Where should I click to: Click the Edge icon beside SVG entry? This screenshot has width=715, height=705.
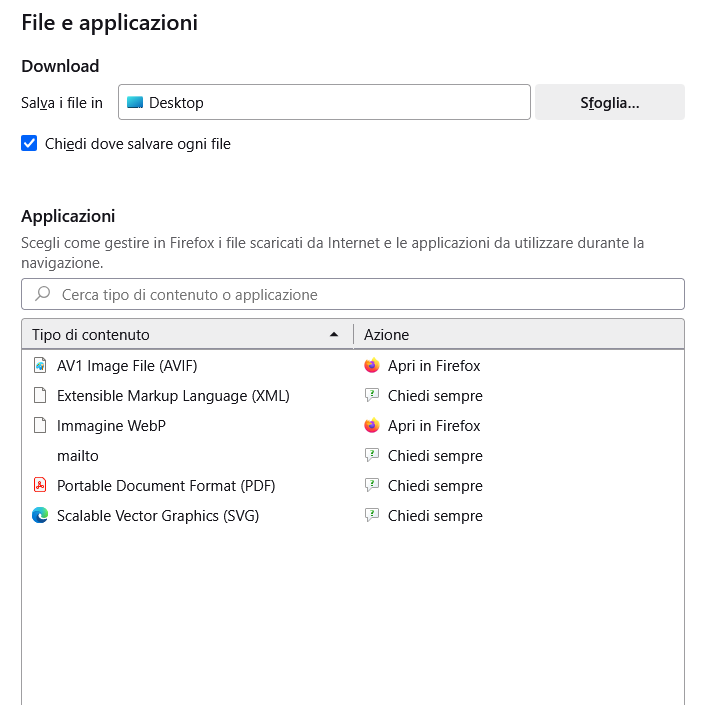(40, 516)
